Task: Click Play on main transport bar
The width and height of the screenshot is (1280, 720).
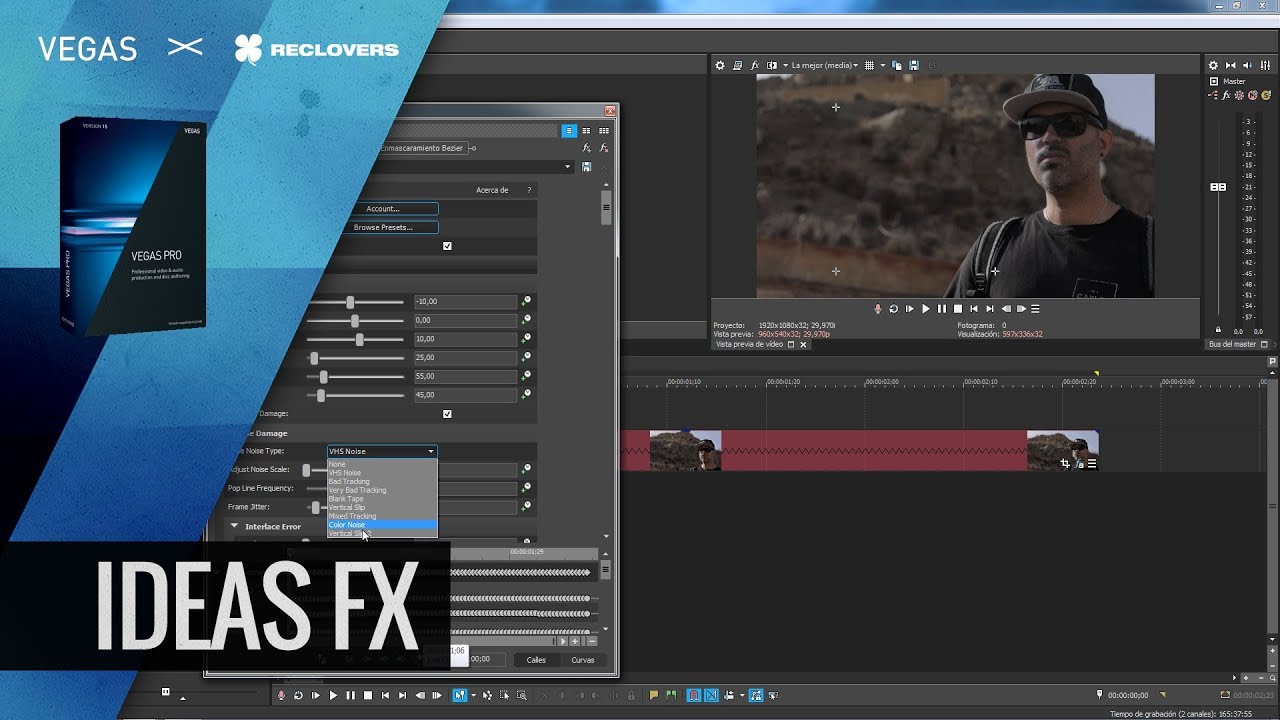Action: click(x=333, y=695)
